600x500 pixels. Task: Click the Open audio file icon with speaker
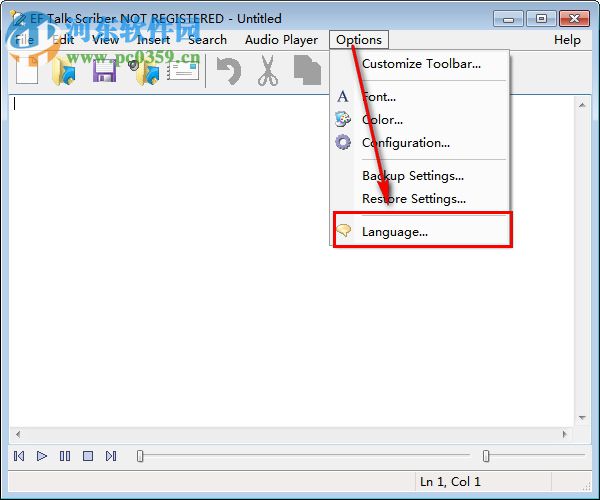click(x=144, y=72)
